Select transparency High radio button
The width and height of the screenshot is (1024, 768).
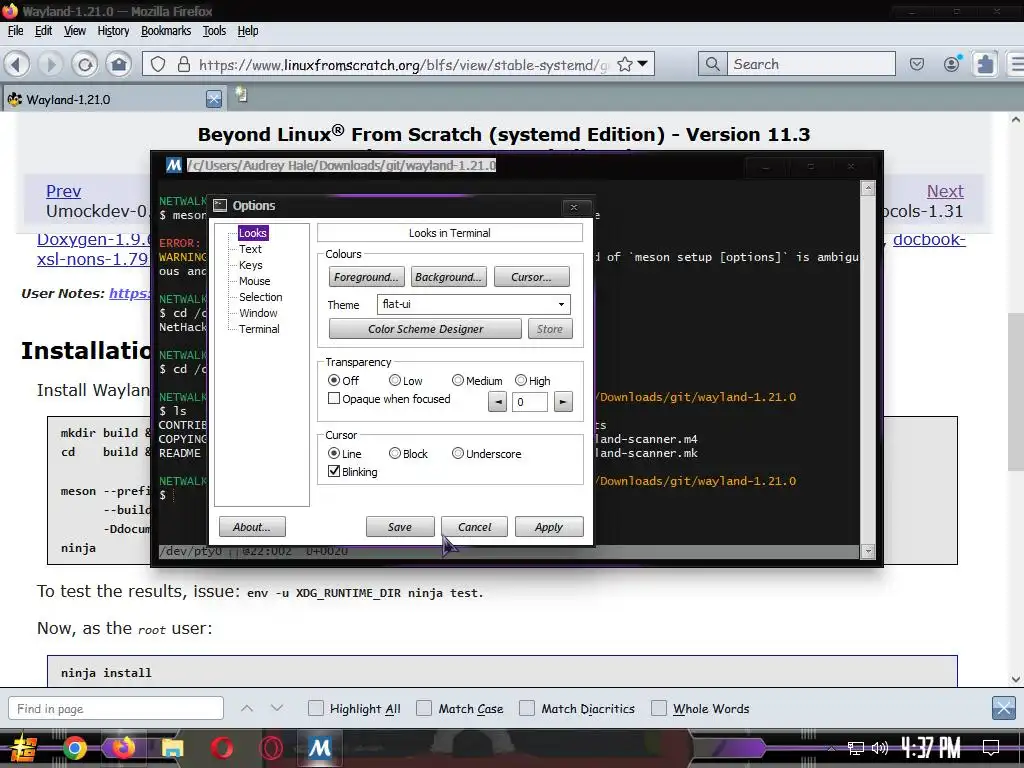(x=520, y=380)
